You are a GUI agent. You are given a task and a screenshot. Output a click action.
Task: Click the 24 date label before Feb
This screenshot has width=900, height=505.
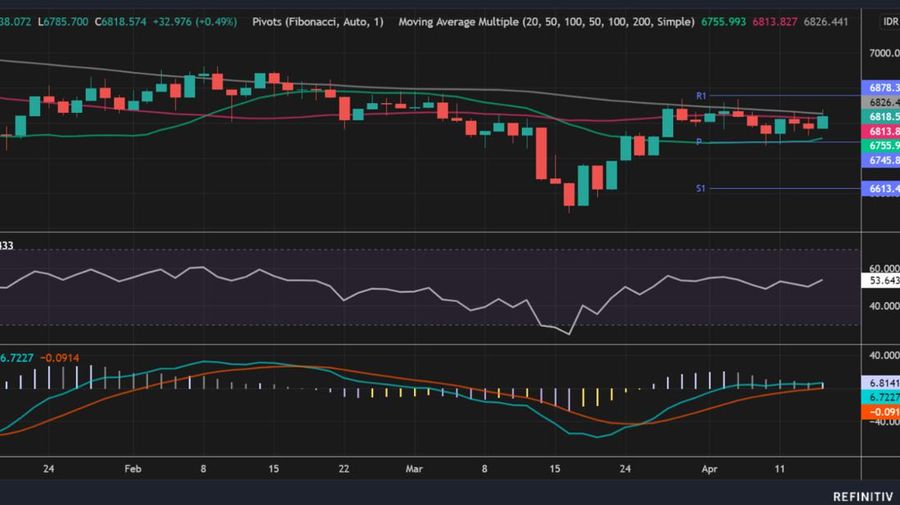tap(49, 469)
